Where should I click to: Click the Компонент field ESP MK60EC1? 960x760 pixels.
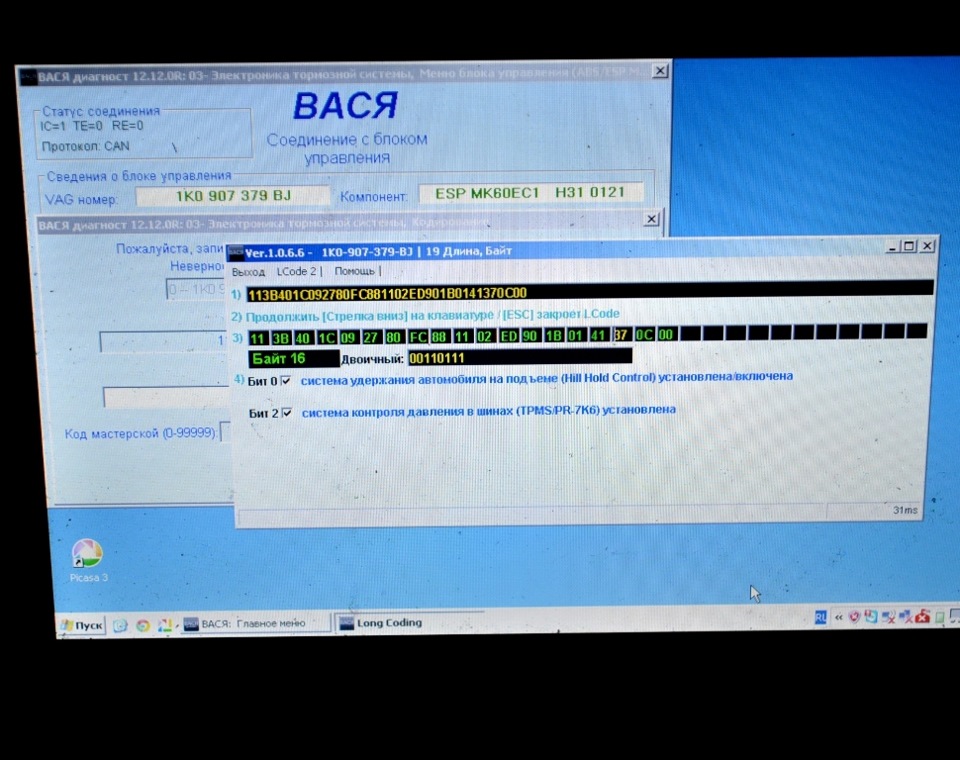pos(530,193)
